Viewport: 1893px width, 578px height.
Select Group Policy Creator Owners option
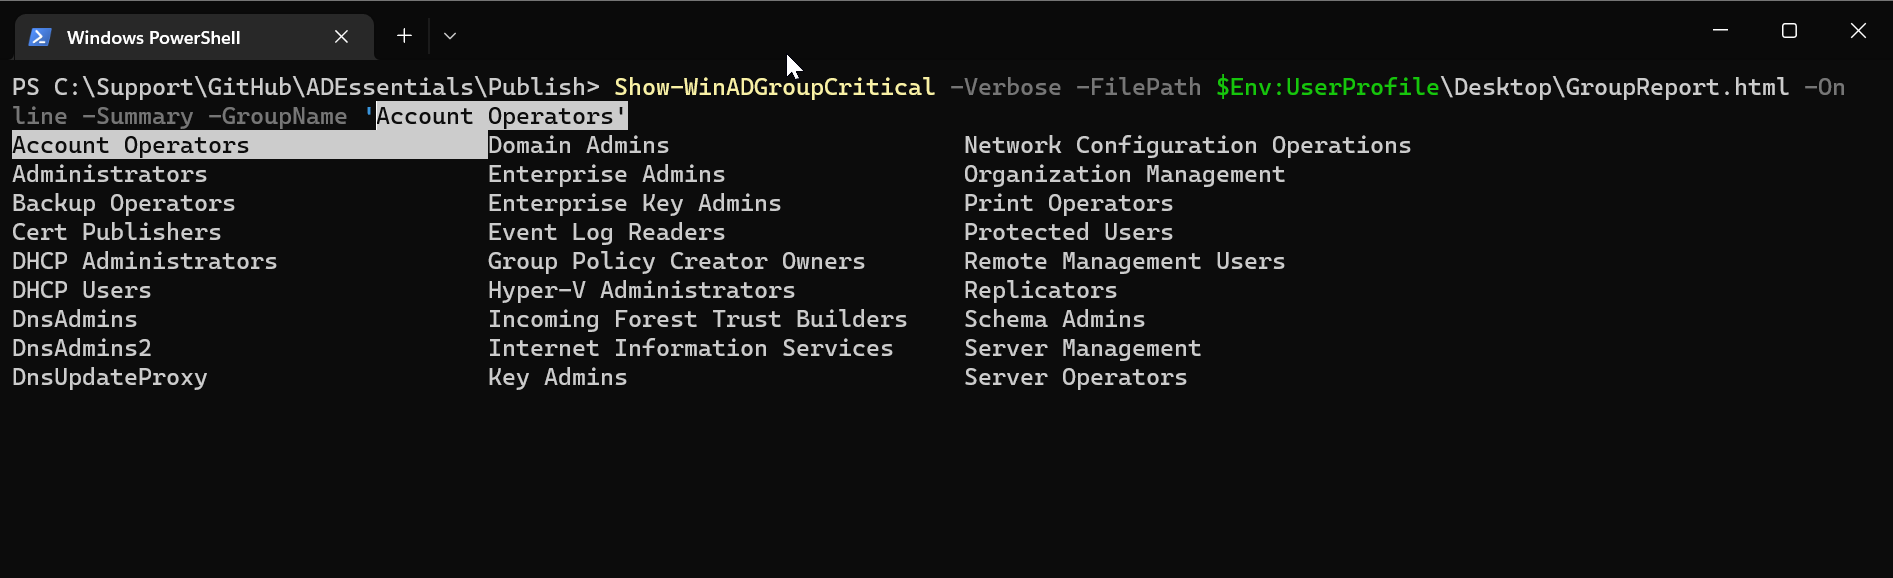coord(676,261)
